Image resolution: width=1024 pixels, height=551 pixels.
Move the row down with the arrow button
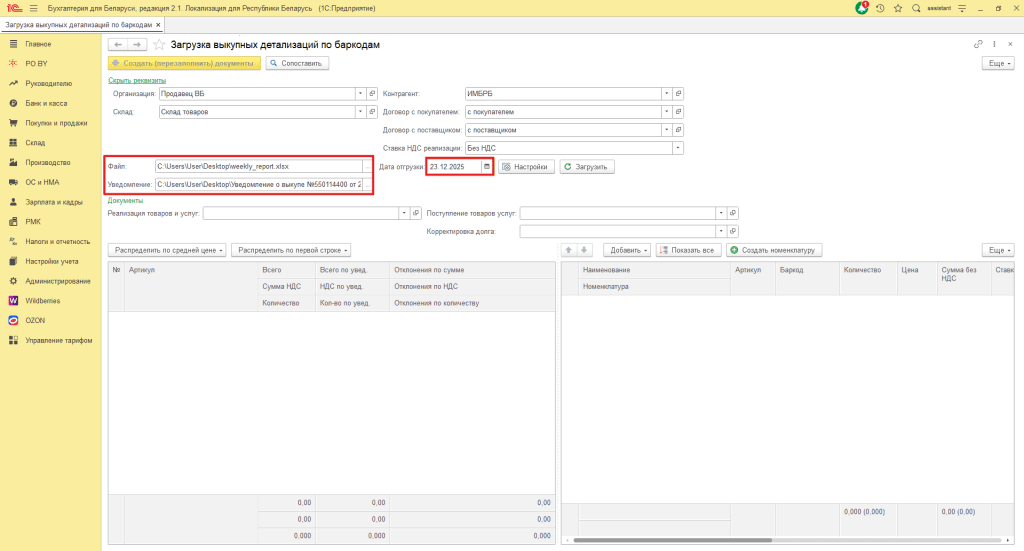click(586, 249)
